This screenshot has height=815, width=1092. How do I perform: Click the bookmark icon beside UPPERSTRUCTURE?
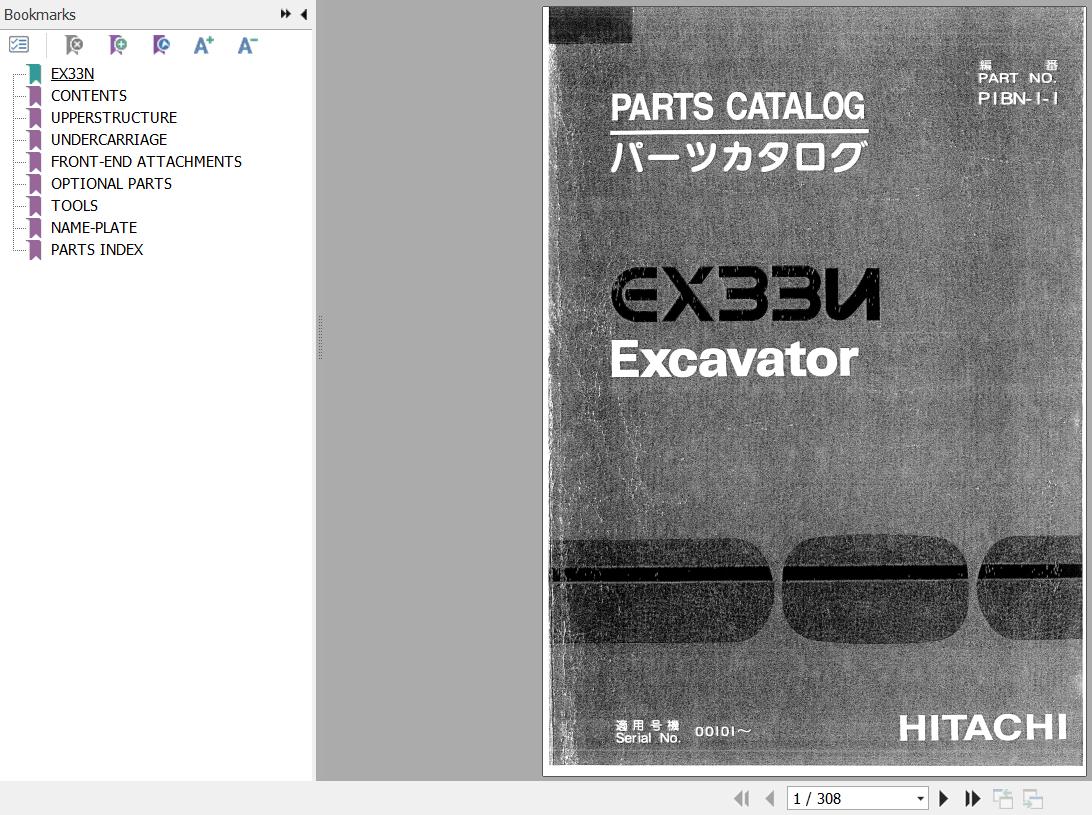(35, 118)
